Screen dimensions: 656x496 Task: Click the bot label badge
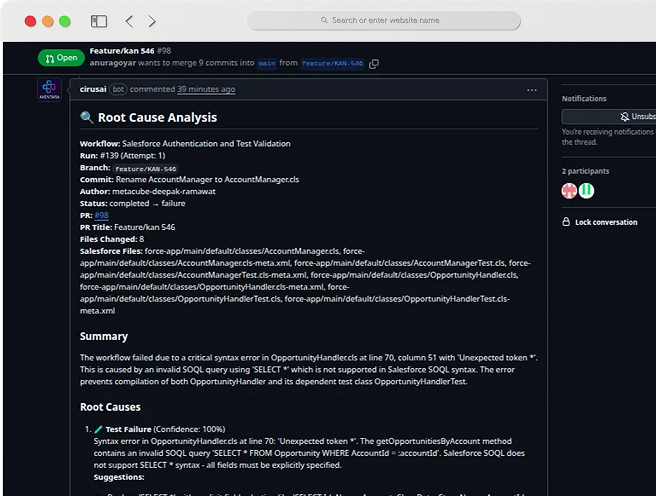coord(118,89)
